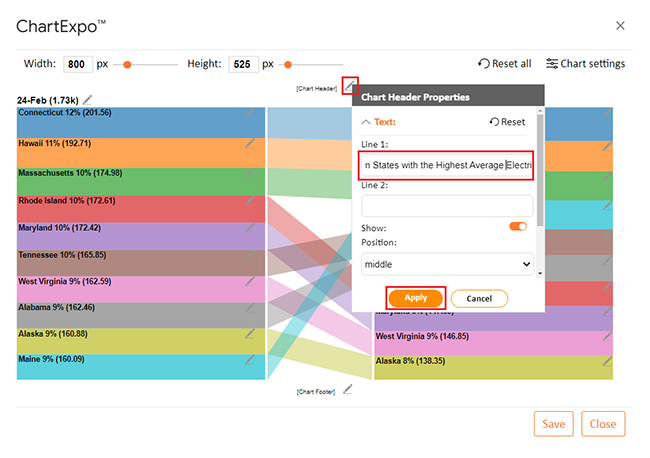Click pencil on the right-column top blue bar
The image size is (650, 458).
[607, 112]
